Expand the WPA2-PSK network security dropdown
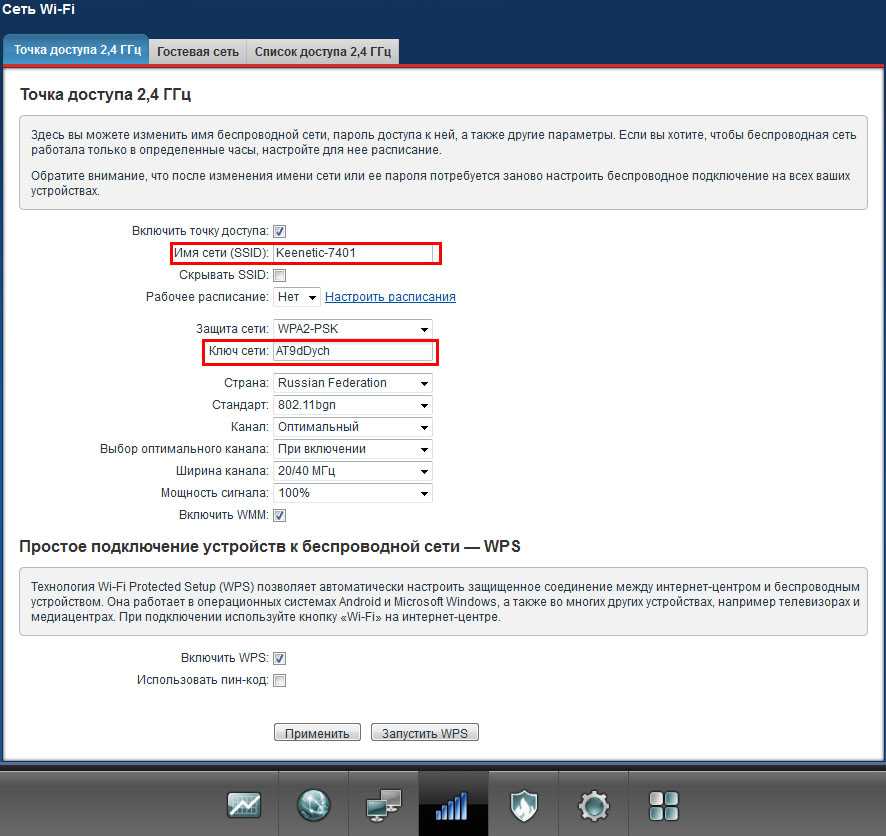The image size is (886, 836). tap(353, 328)
